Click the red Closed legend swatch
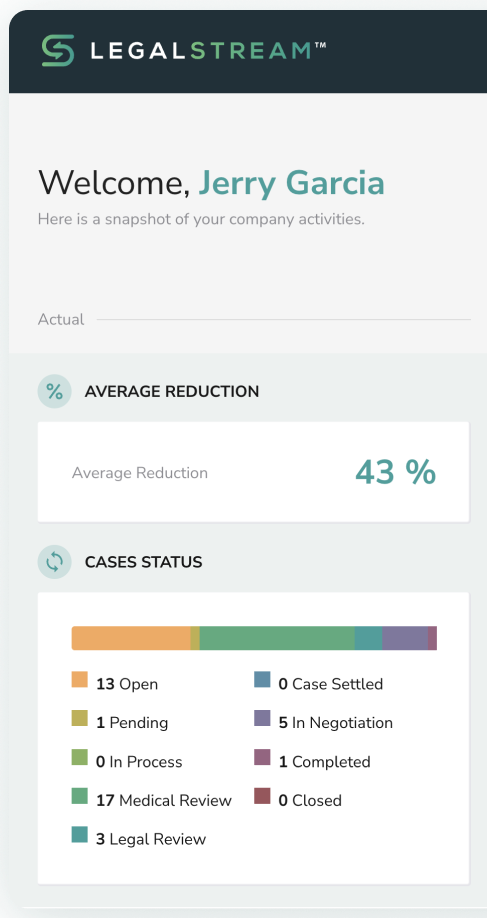This screenshot has width=487, height=918. (262, 796)
